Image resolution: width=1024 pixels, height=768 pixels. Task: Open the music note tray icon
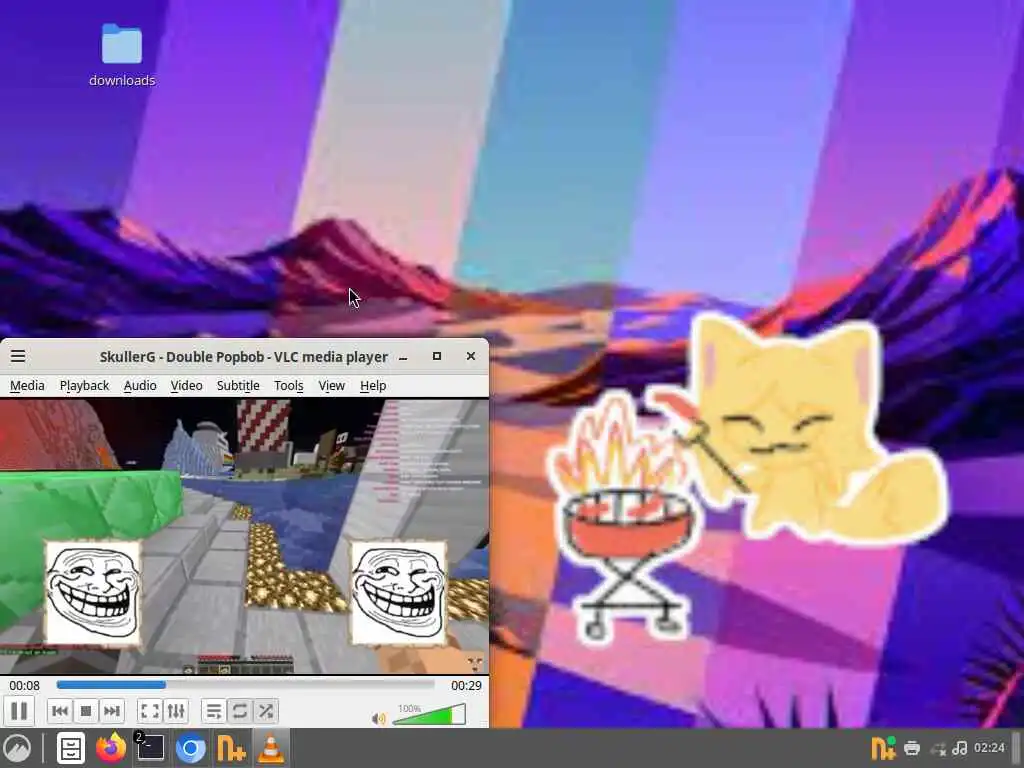point(959,748)
